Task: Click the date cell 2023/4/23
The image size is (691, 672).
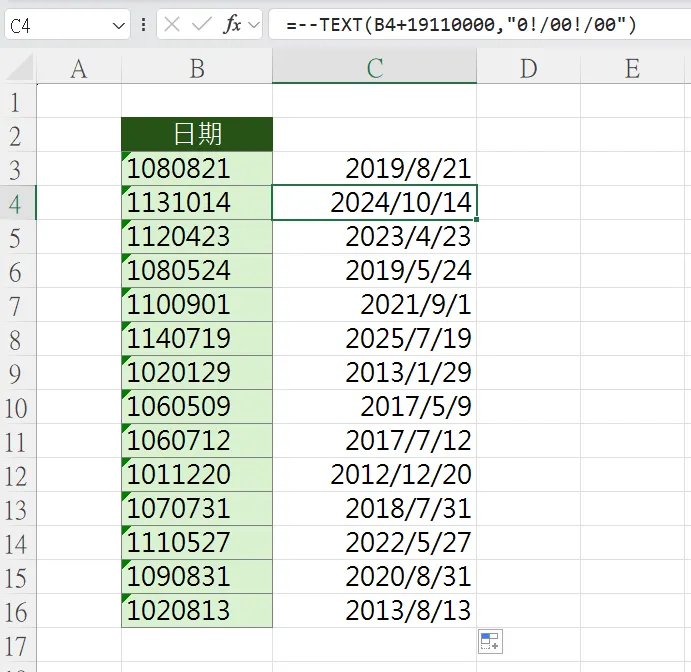Action: point(375,237)
